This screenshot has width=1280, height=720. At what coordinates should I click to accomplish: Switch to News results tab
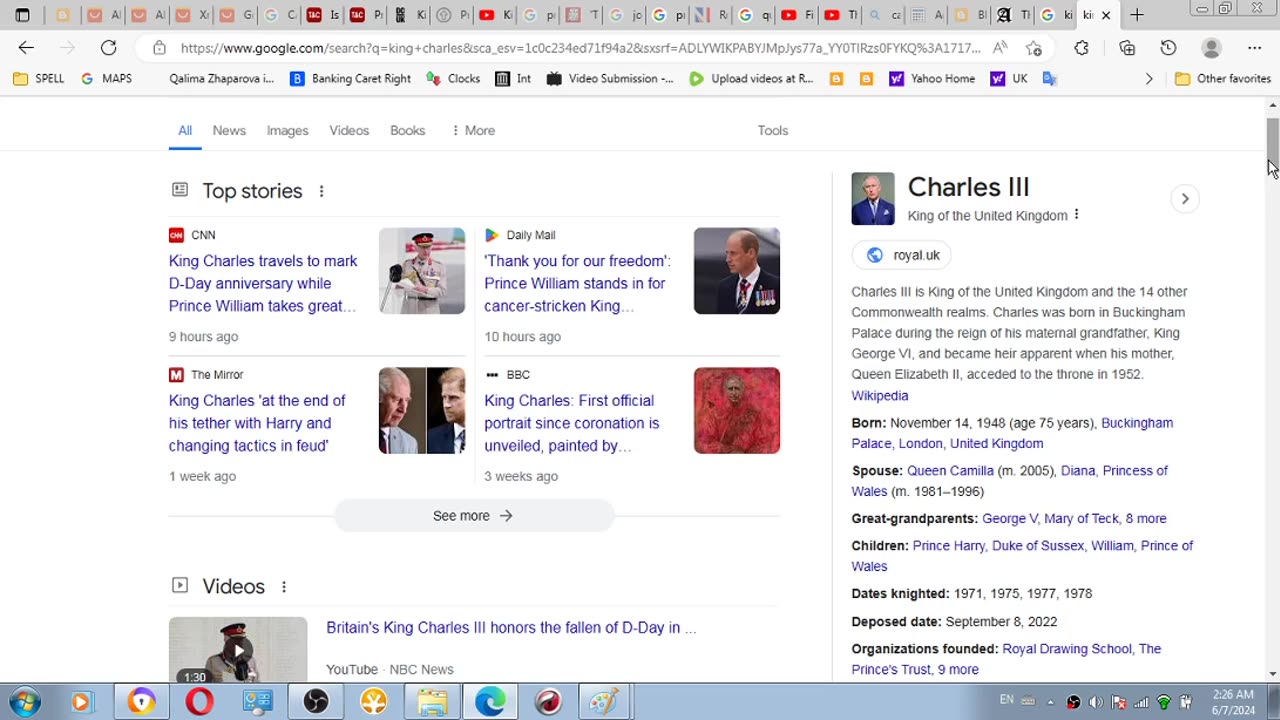pos(229,130)
